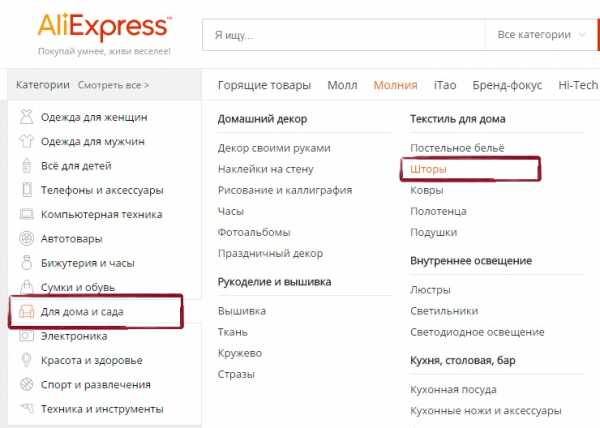Click the bags and shoes icon
The image size is (600, 428).
coord(26,288)
